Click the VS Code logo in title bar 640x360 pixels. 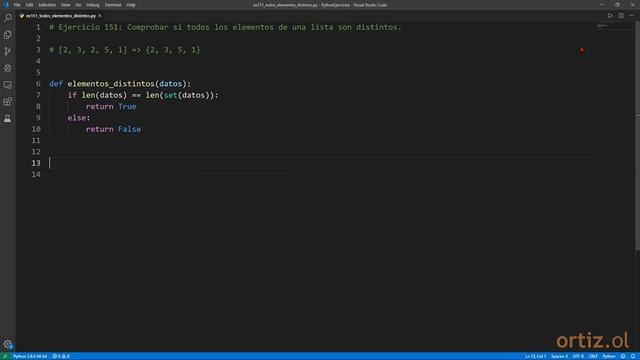tap(6, 5)
